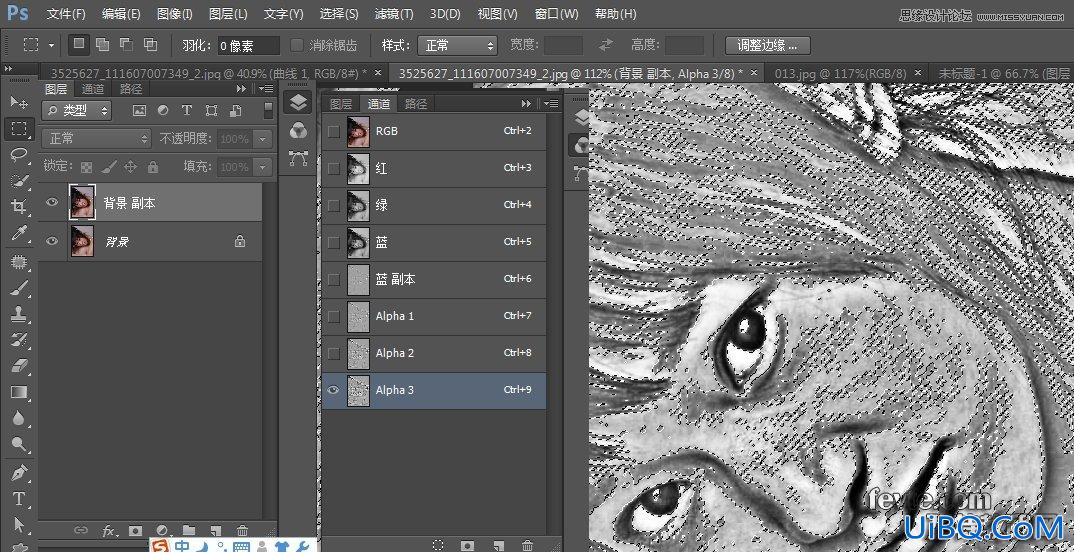The width and height of the screenshot is (1074, 552).
Task: Select the Gradient tool
Action: [19, 392]
